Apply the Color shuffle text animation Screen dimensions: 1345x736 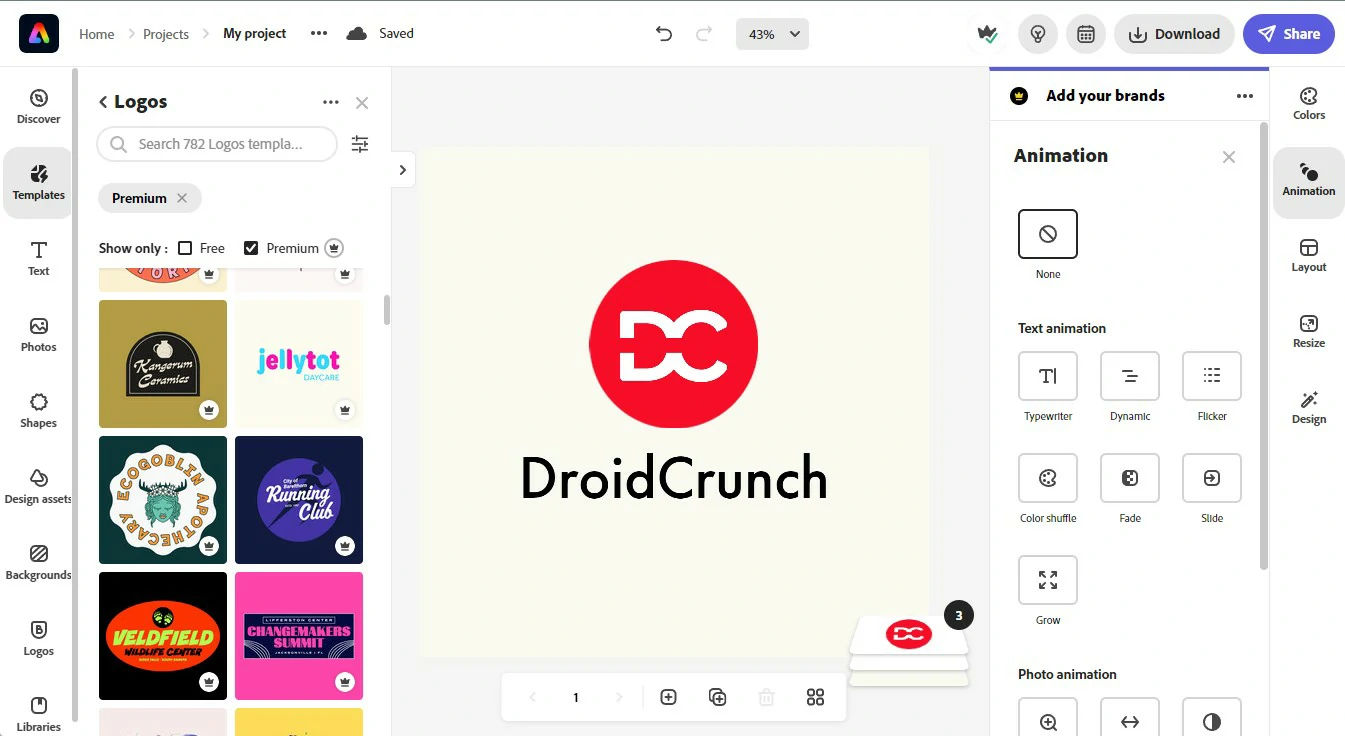(x=1048, y=478)
